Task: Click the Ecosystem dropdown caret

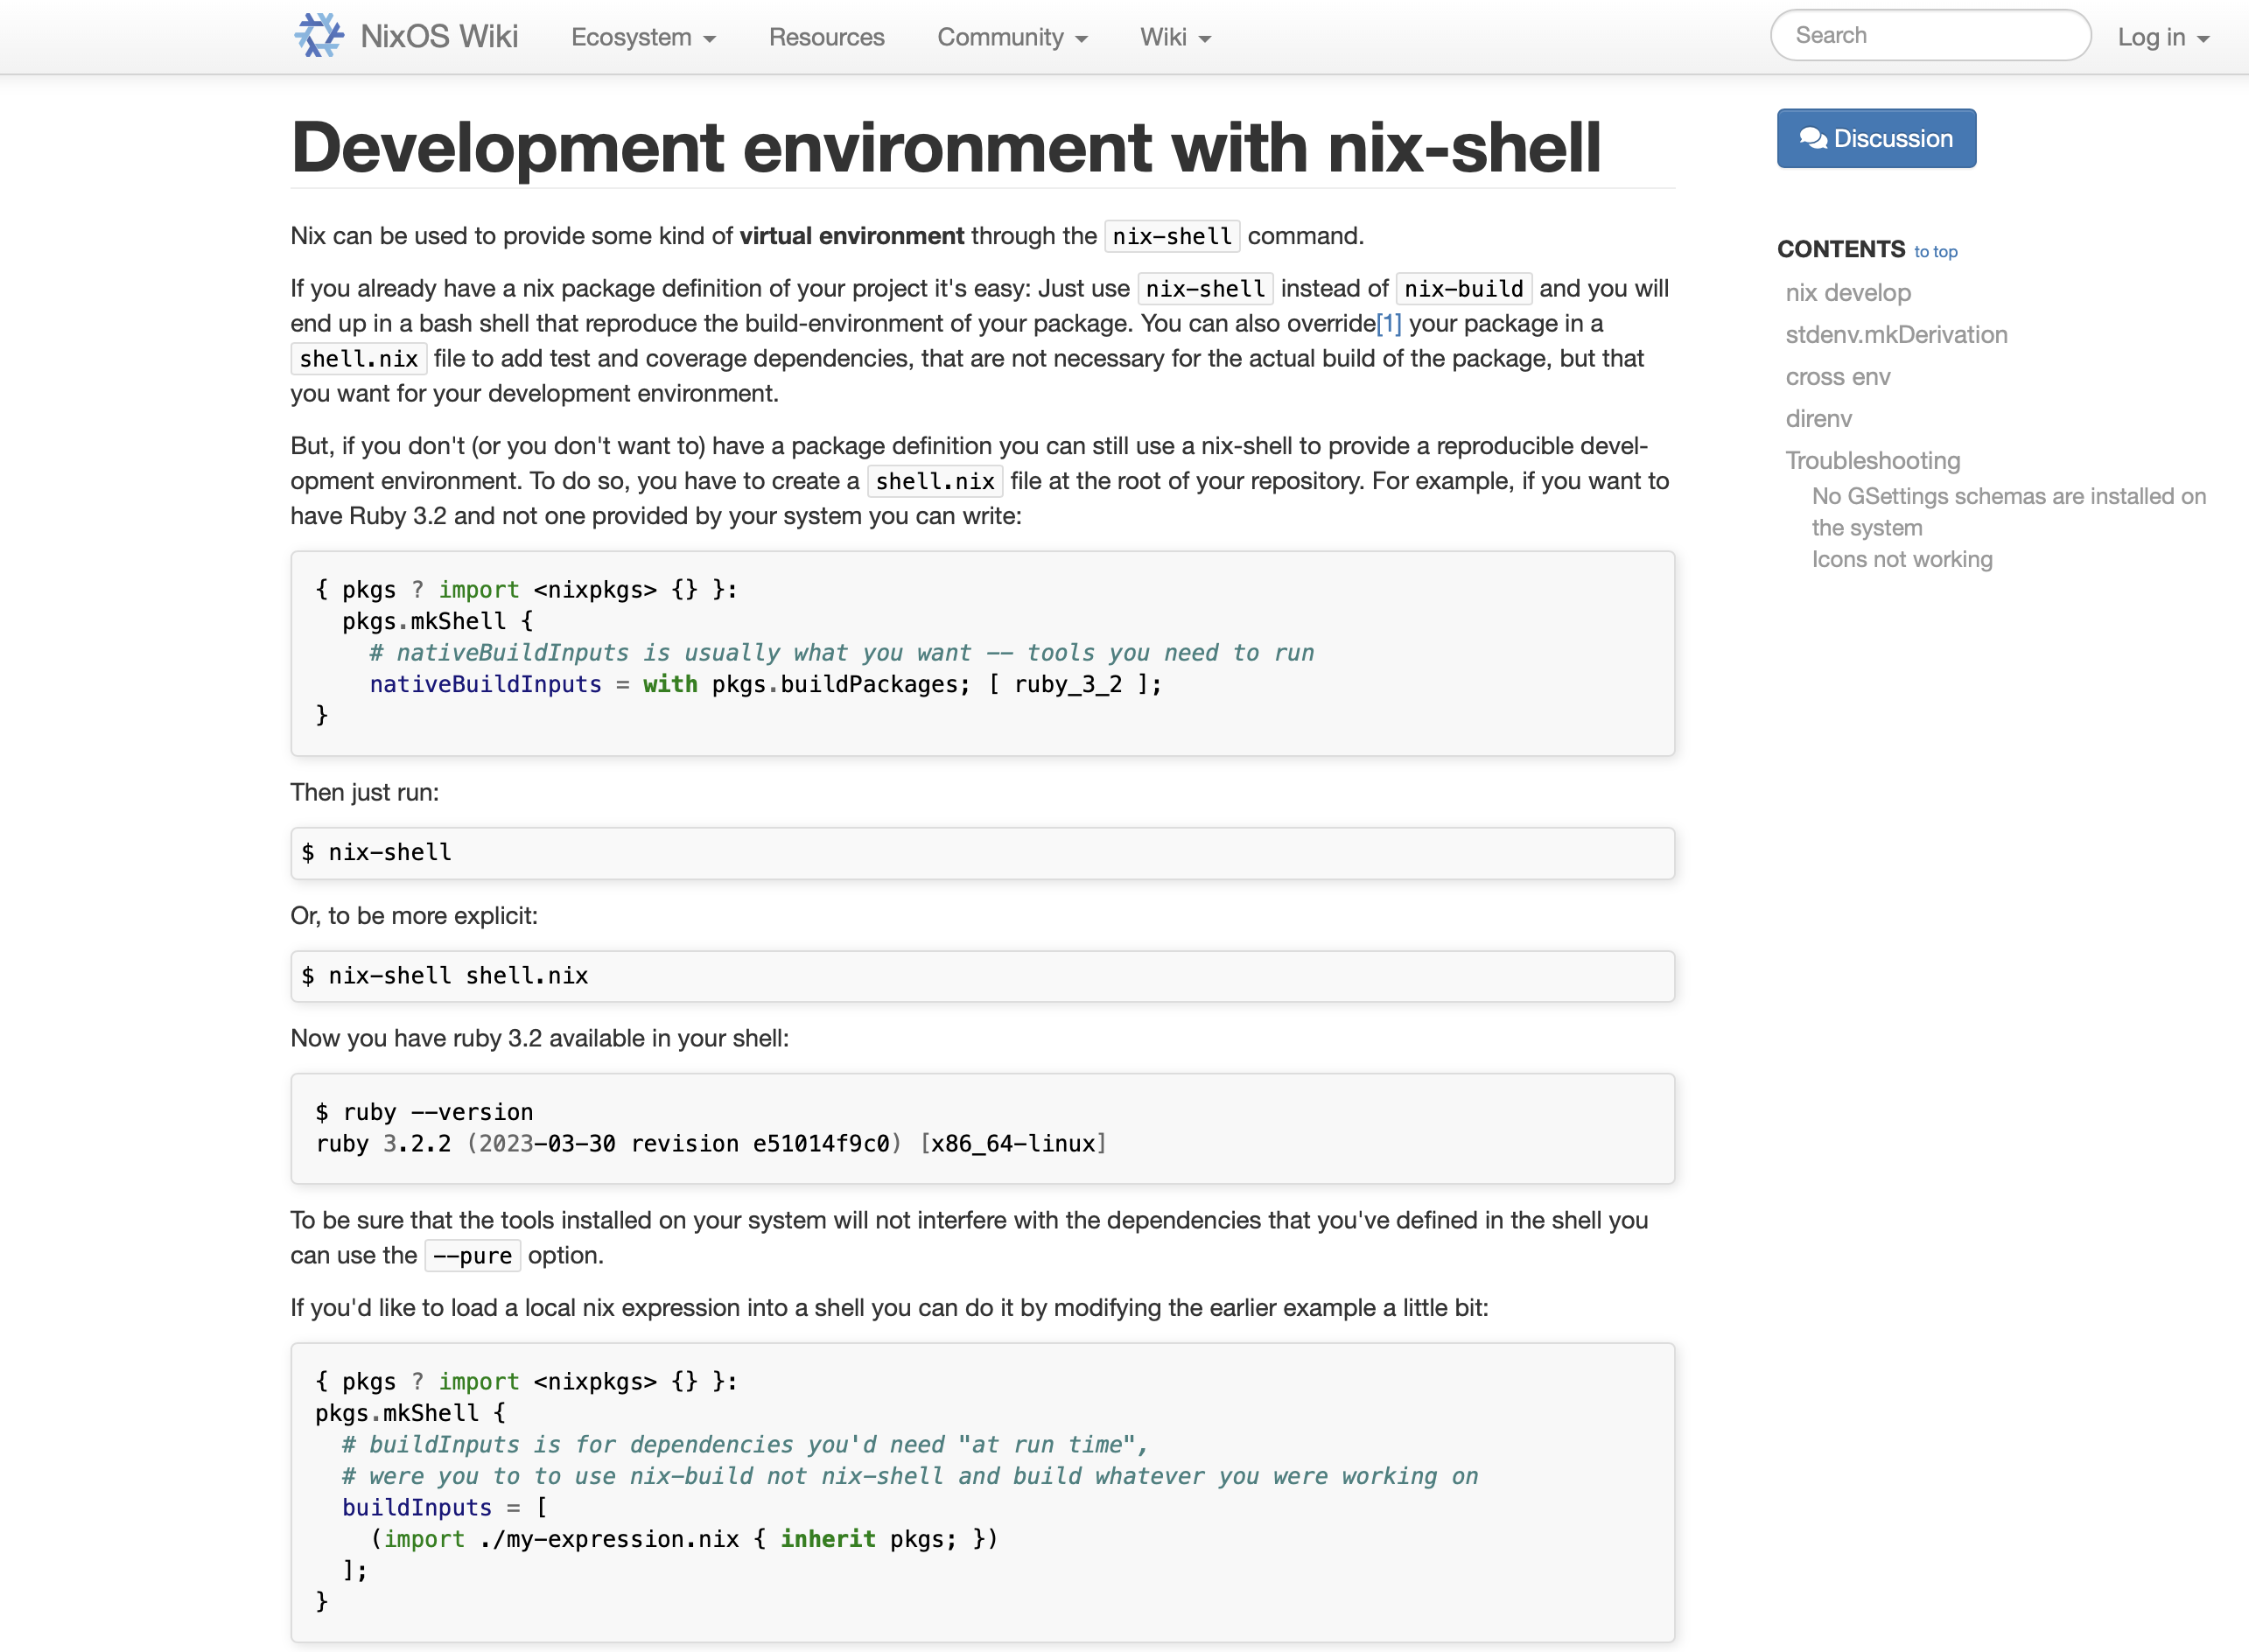Action: [709, 39]
